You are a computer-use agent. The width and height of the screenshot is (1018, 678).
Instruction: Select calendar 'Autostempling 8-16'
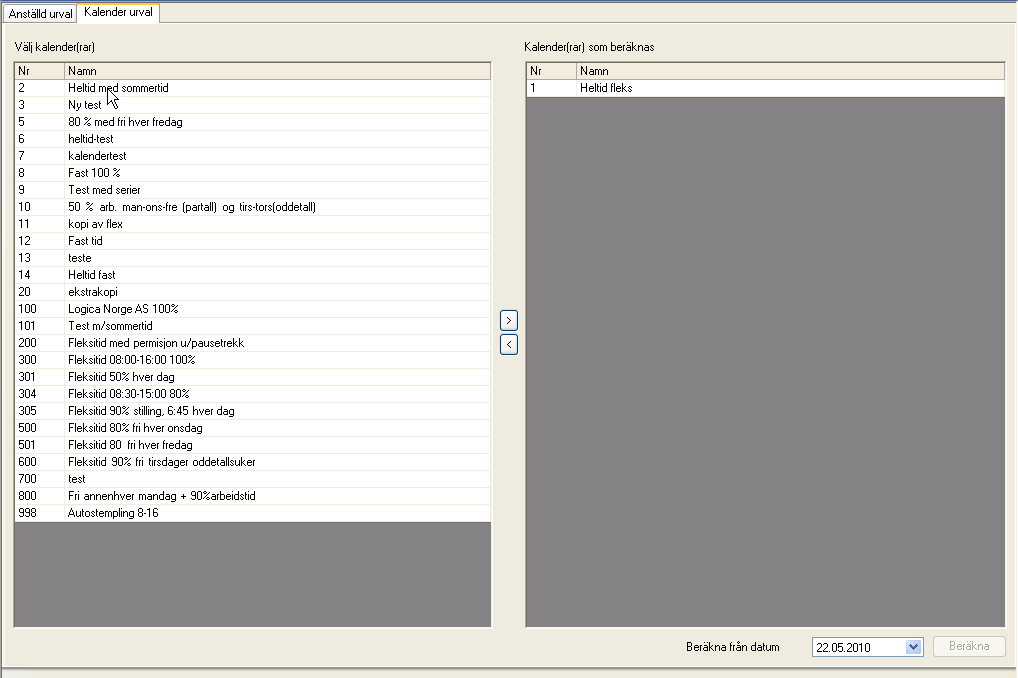(x=253, y=512)
